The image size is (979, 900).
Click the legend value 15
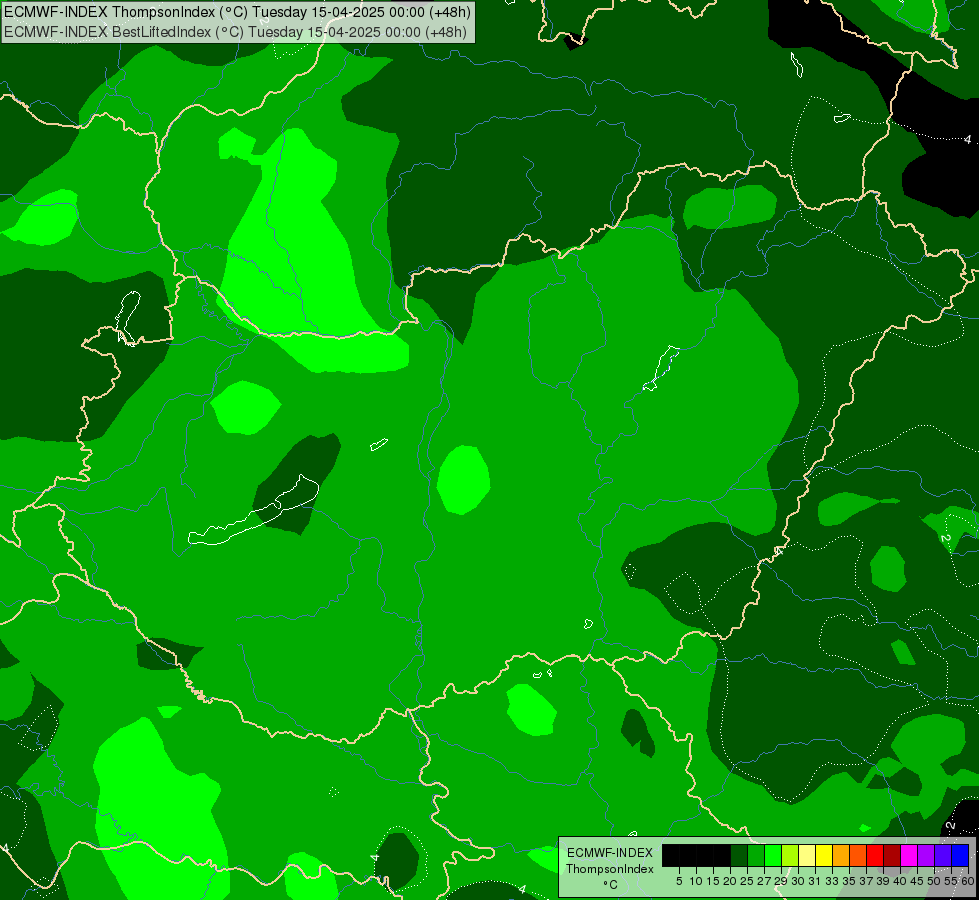[713, 881]
